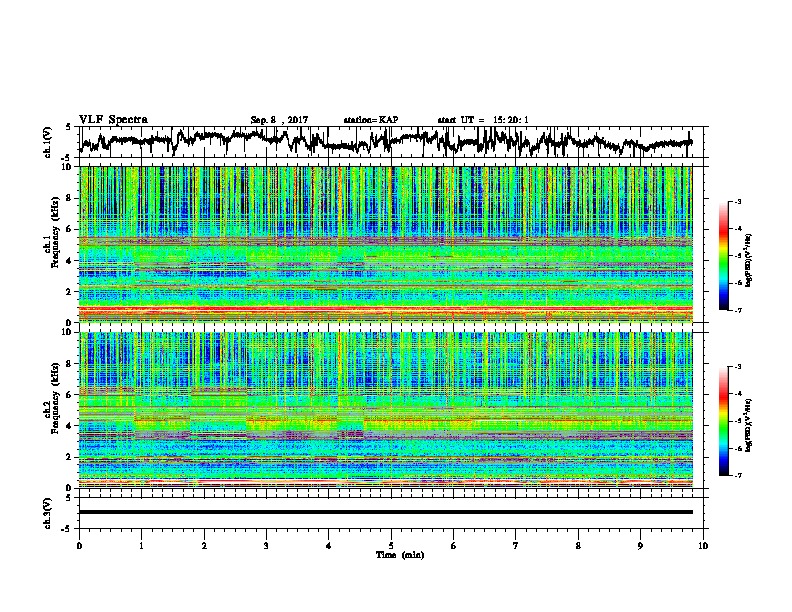Click the ch.2 spectrogram color bar
Screen dimensions: 792x612
(x=723, y=421)
